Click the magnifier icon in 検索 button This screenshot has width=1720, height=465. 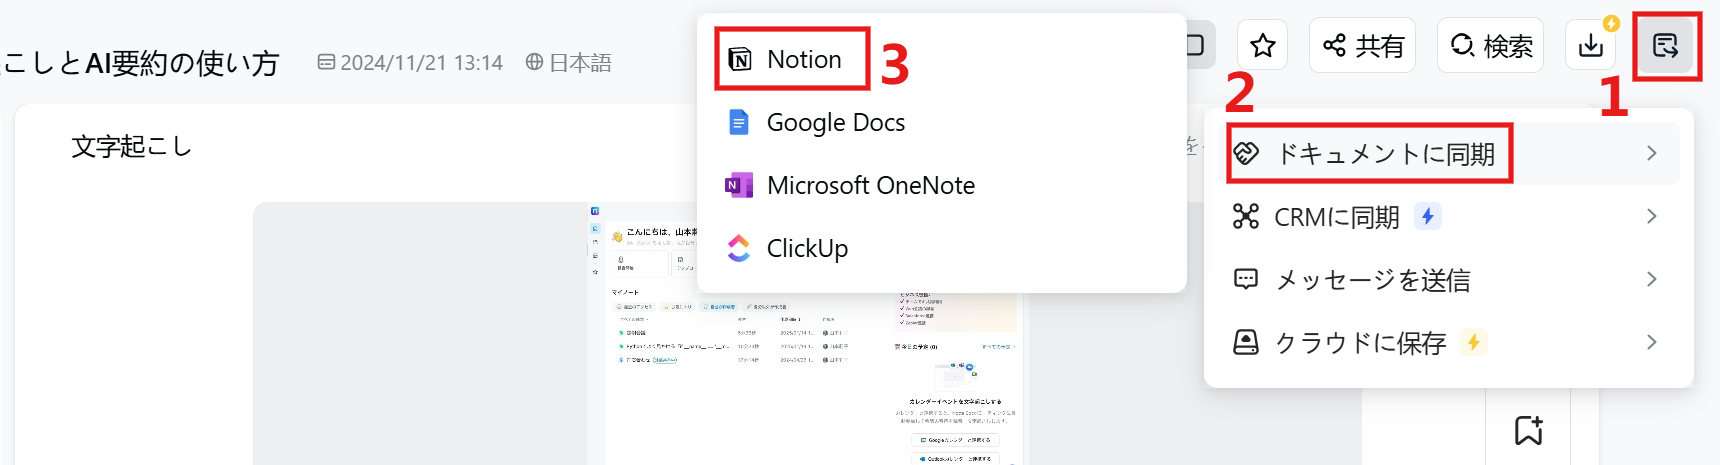click(1463, 45)
